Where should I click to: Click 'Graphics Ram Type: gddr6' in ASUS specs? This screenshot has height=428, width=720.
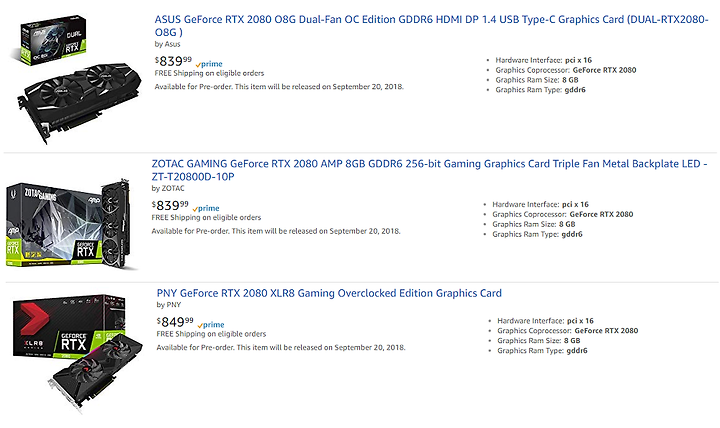tap(540, 90)
